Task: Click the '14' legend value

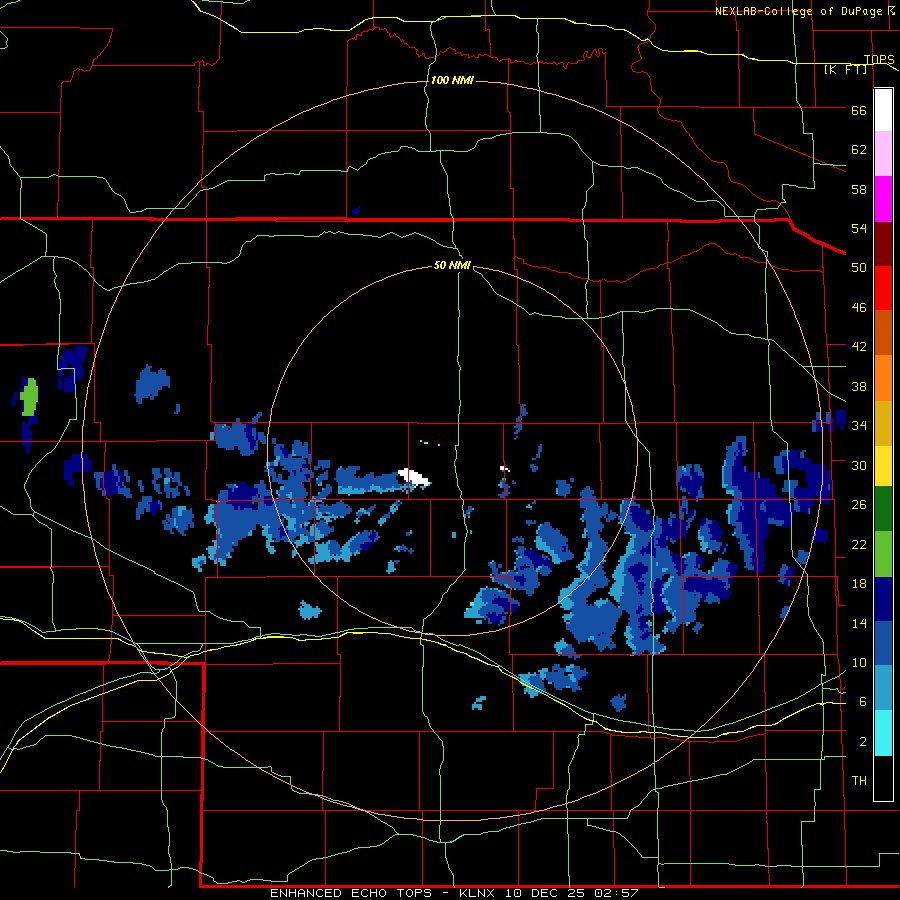Action: pyautogui.click(x=859, y=623)
